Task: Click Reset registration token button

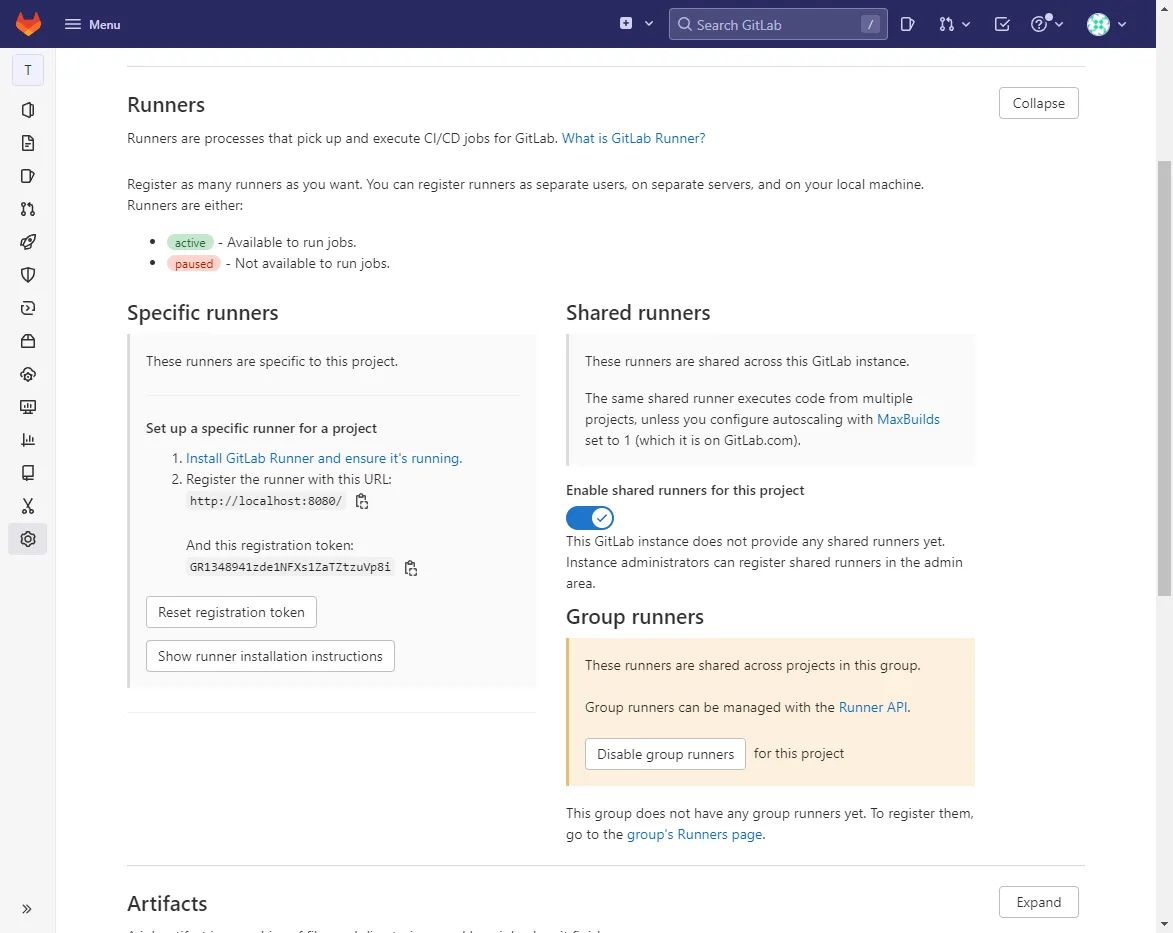Action: (x=231, y=612)
